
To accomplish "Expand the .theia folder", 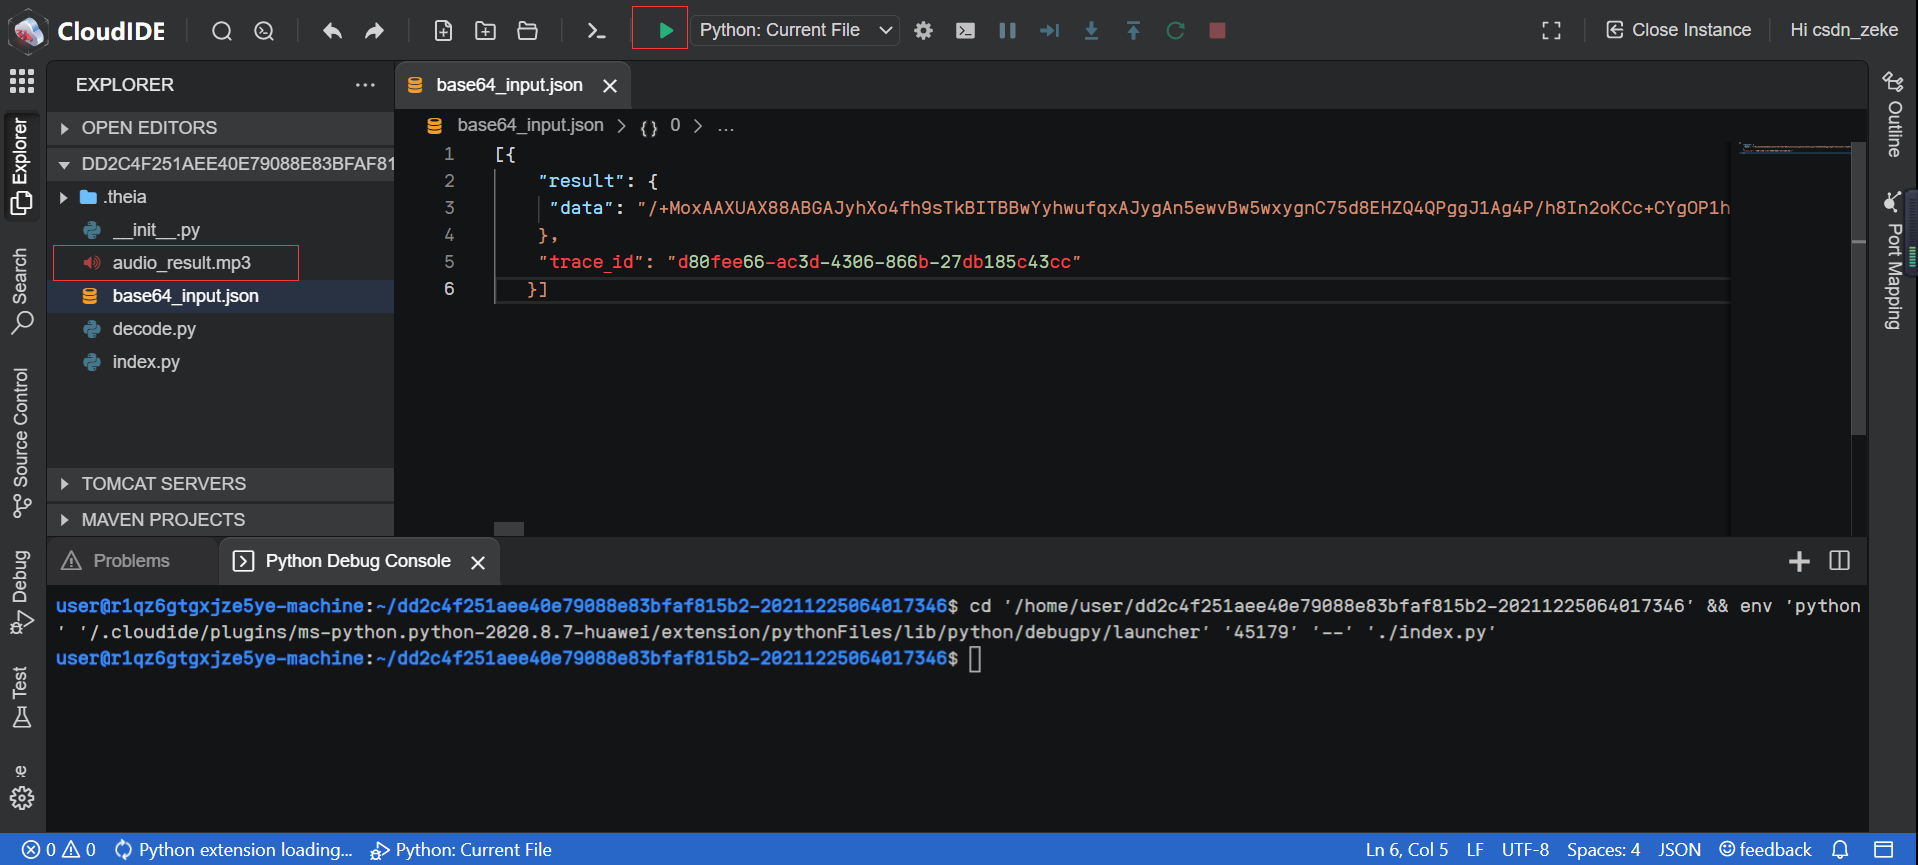I will pyautogui.click(x=125, y=197).
